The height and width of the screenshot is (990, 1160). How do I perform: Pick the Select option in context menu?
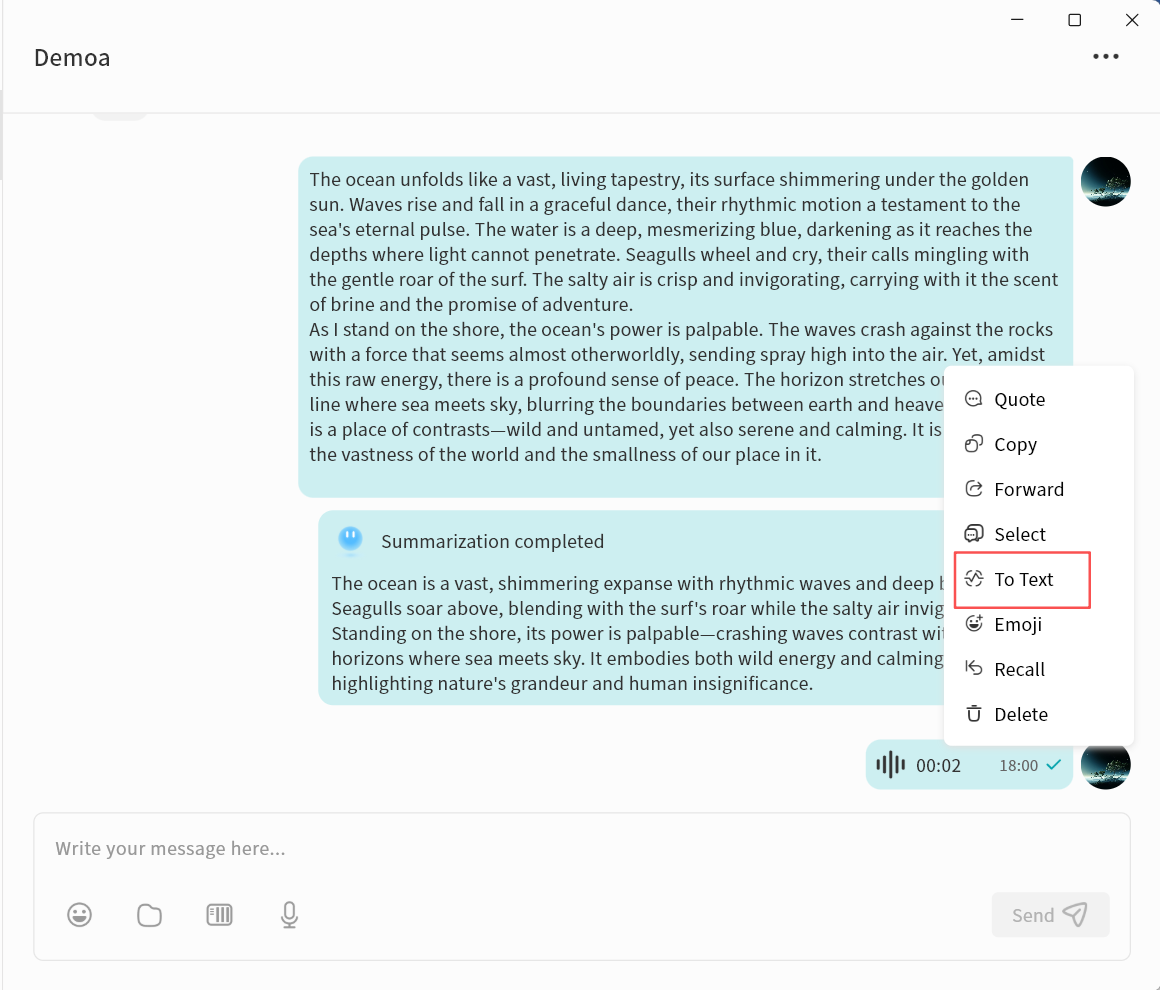[x=1019, y=534]
